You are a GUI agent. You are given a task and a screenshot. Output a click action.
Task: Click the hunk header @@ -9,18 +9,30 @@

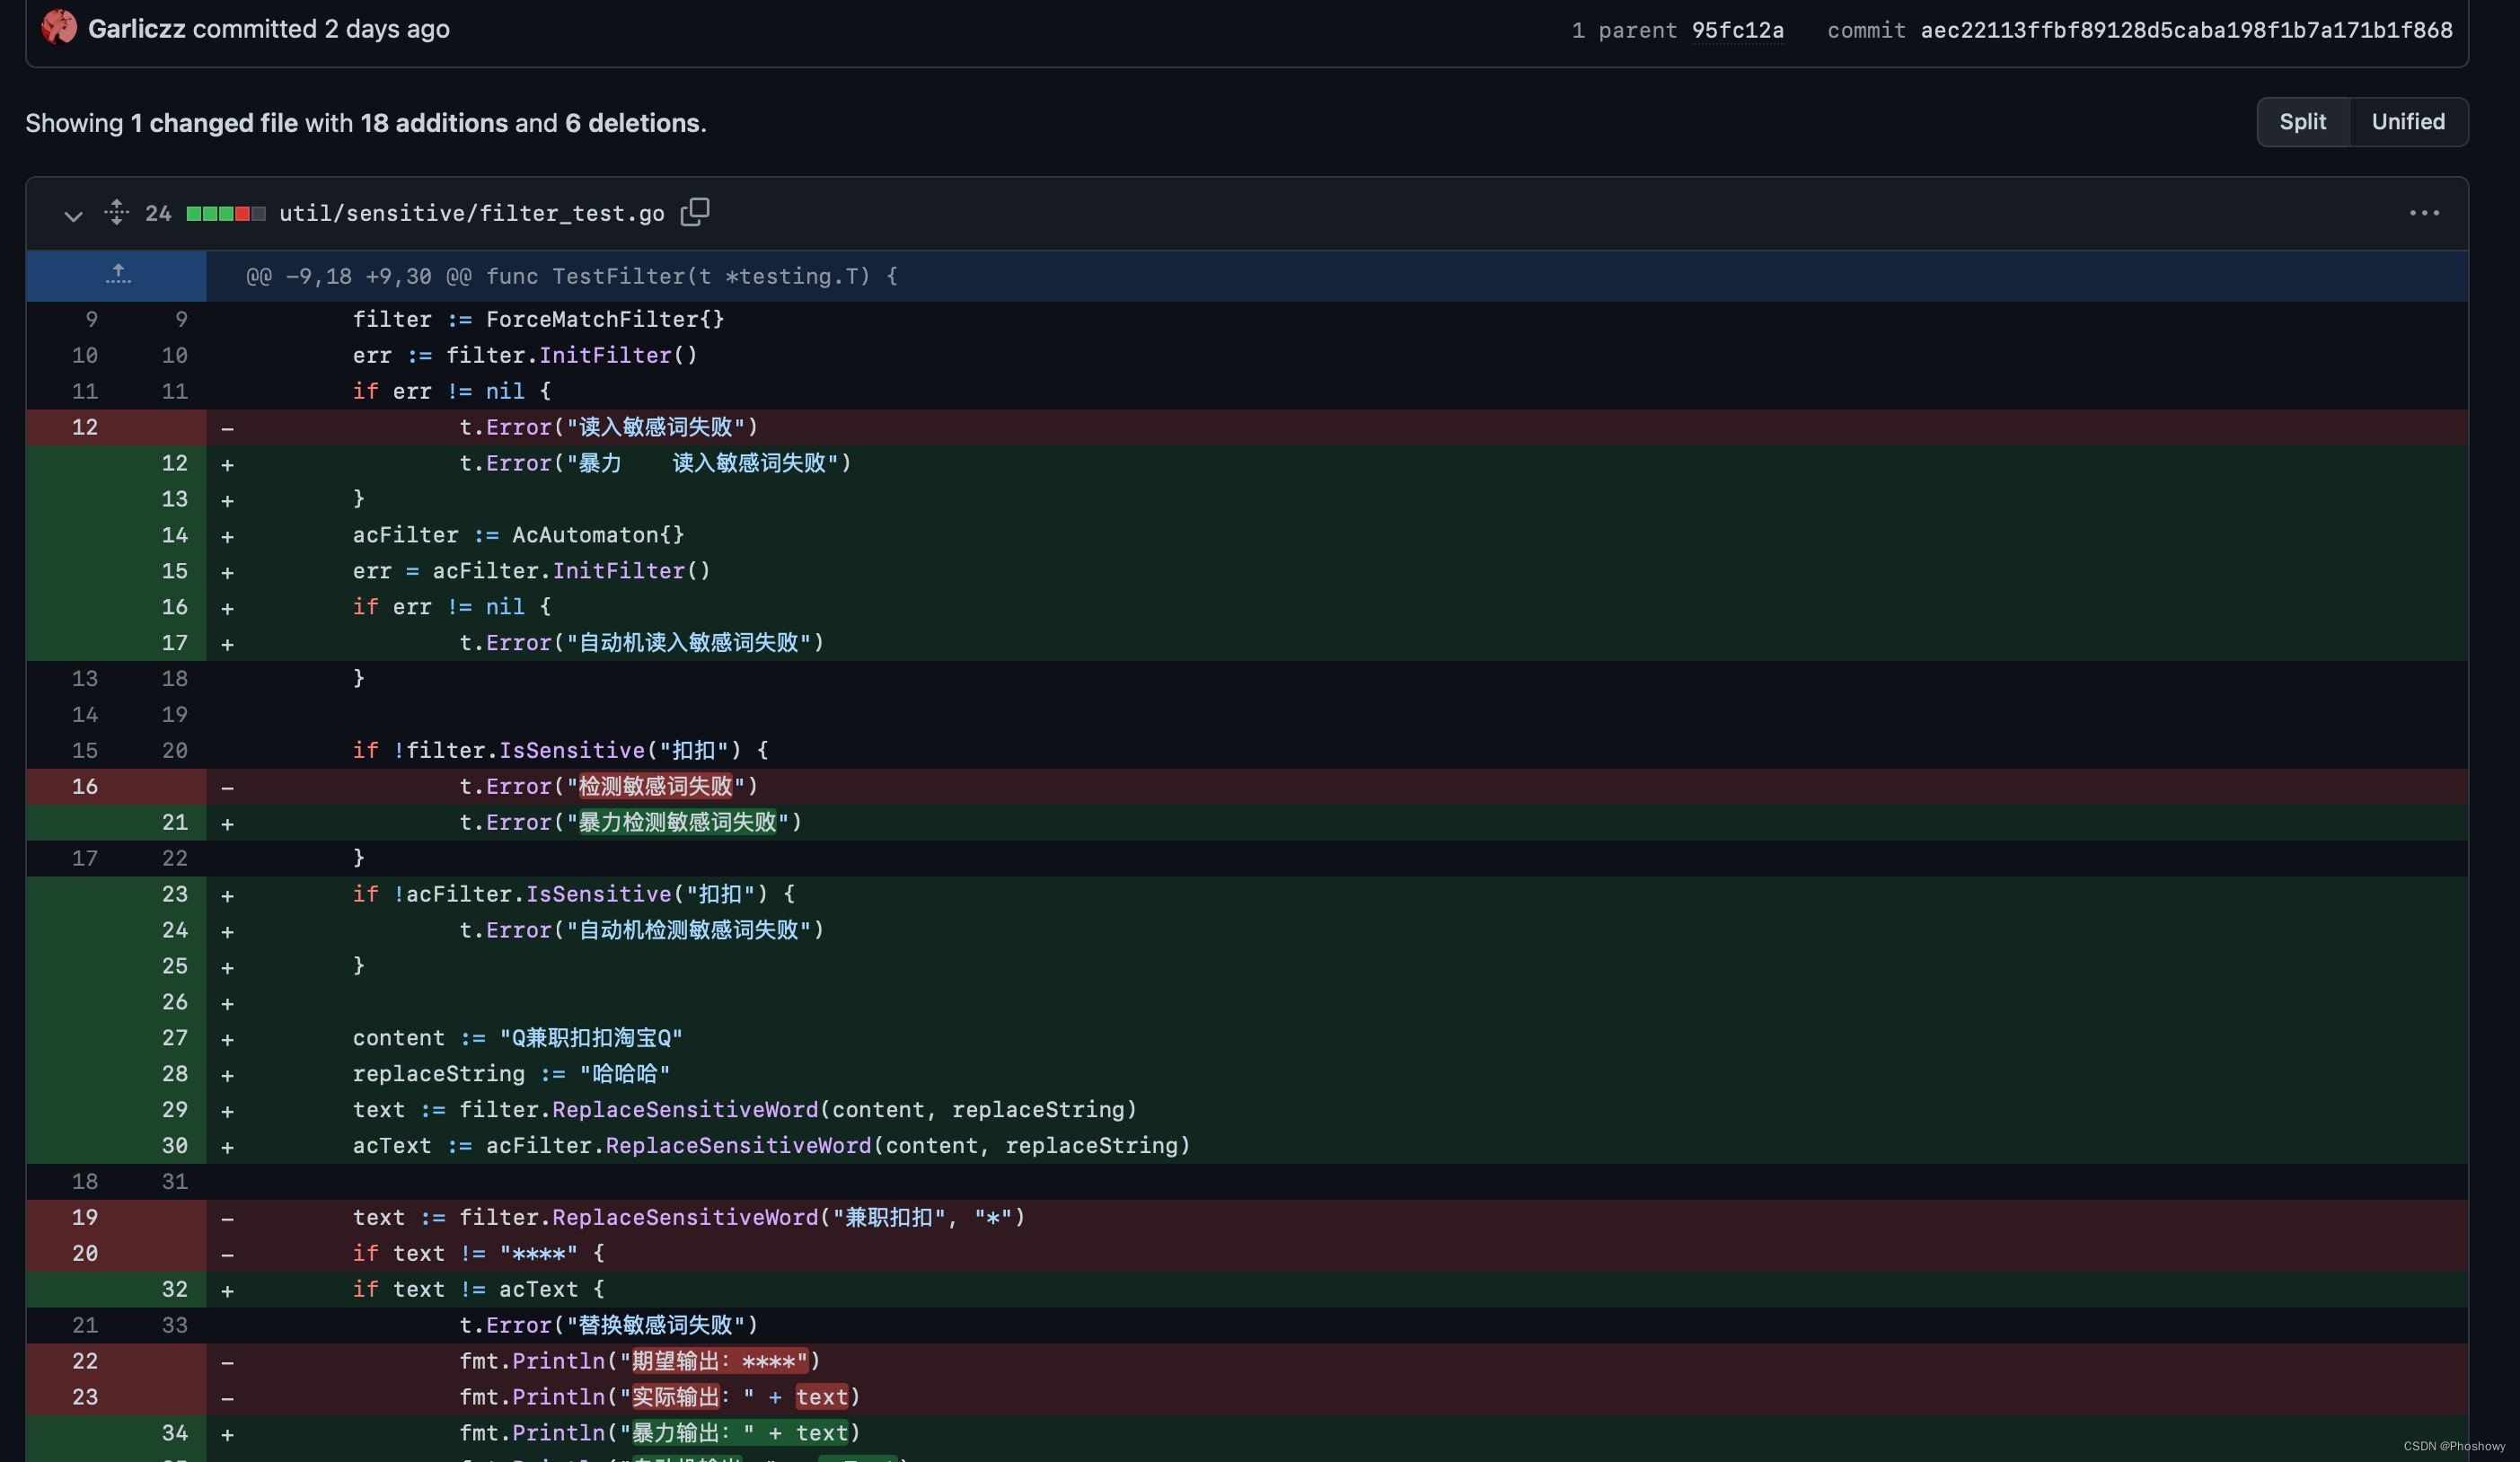tap(571, 276)
